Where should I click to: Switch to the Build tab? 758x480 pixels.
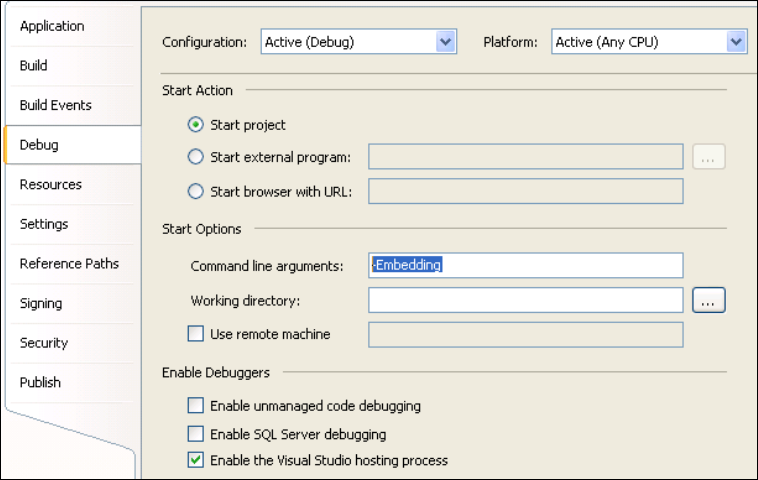[34, 66]
